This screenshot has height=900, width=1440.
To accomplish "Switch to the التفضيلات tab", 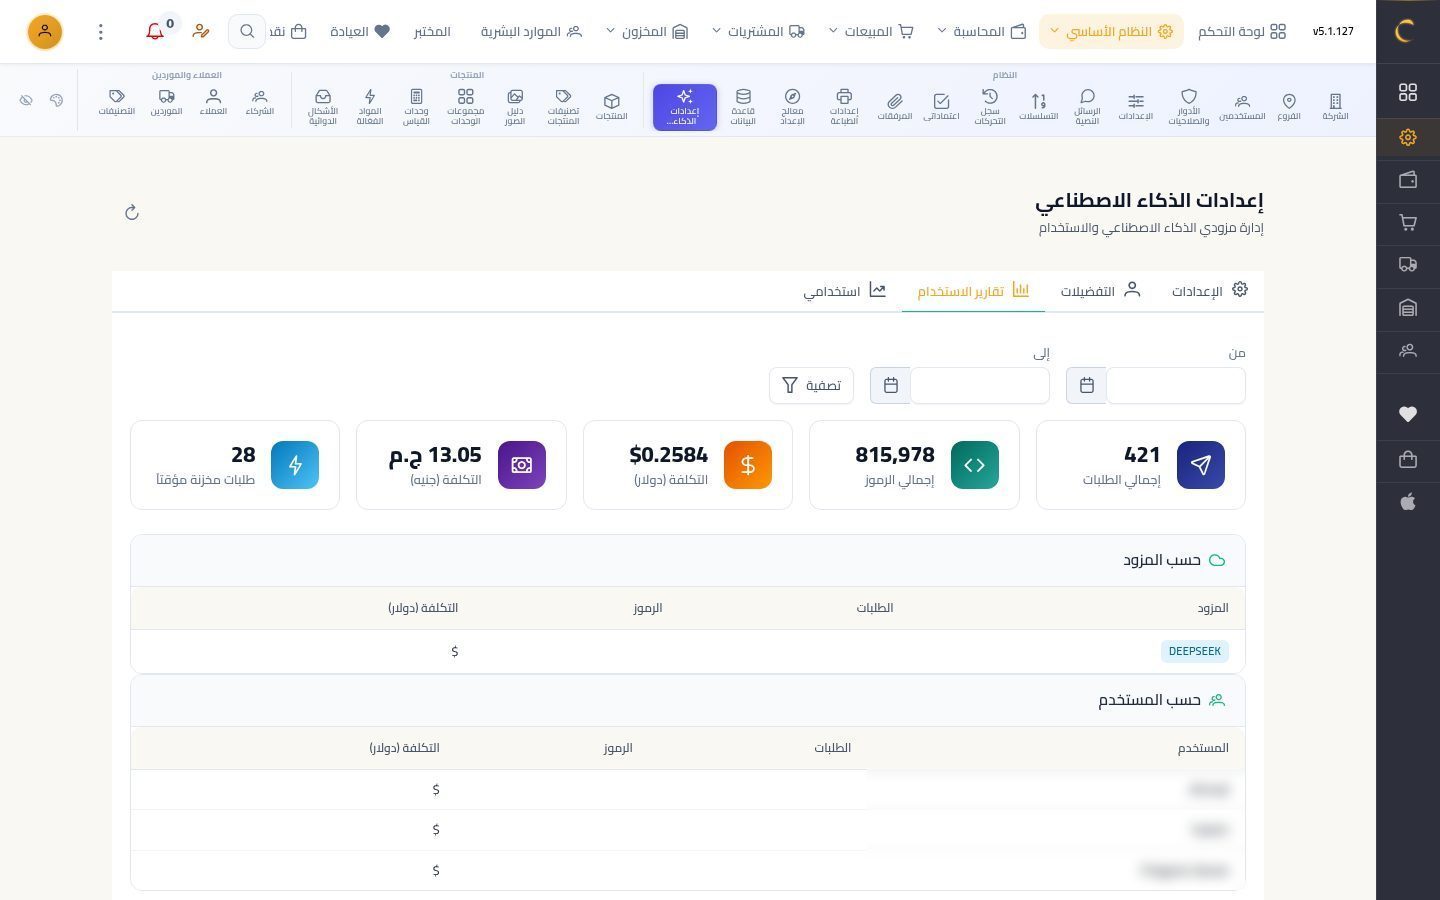I will pyautogui.click(x=1100, y=291).
